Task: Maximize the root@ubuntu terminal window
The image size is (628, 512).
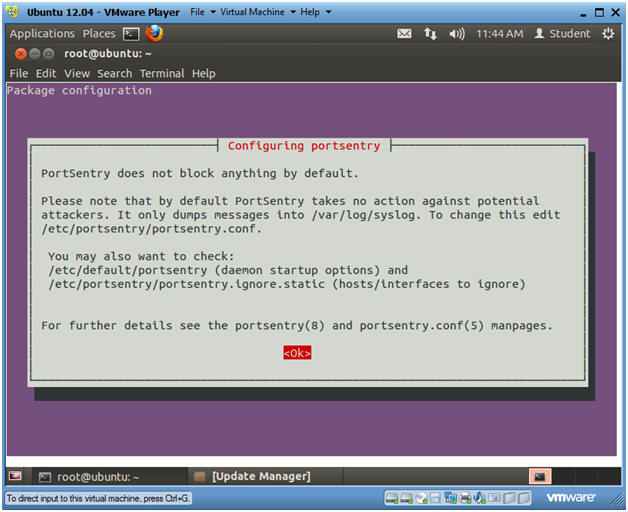Action: coord(48,53)
